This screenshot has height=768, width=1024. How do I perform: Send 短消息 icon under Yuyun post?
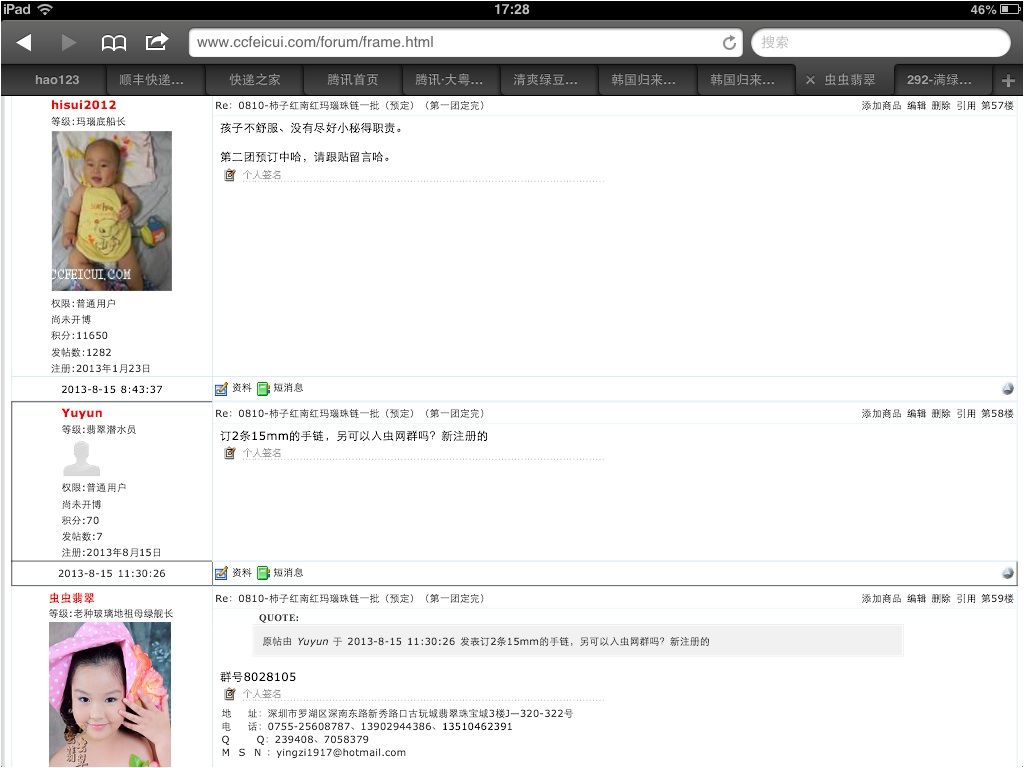click(x=263, y=573)
